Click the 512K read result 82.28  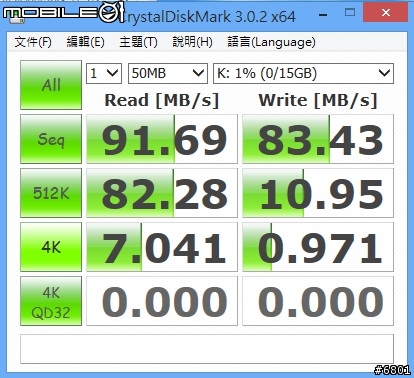162,193
